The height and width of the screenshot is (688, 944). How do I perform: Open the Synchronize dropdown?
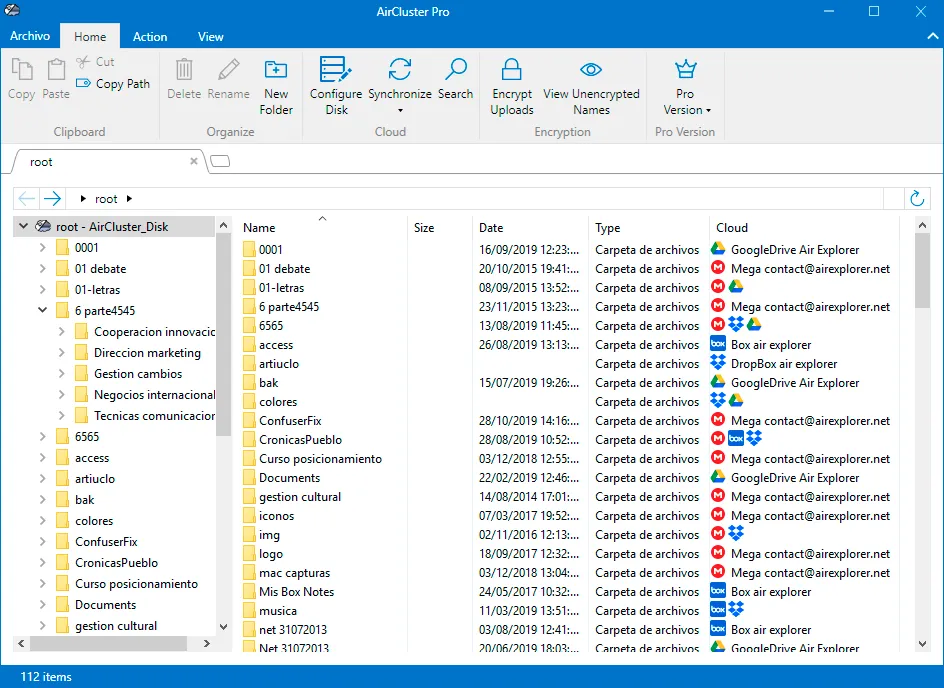tap(400, 110)
